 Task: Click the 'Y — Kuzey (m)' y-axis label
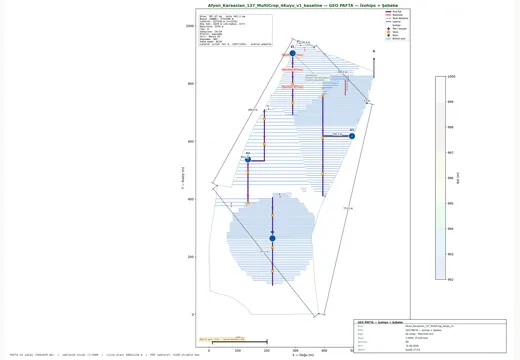coord(182,178)
